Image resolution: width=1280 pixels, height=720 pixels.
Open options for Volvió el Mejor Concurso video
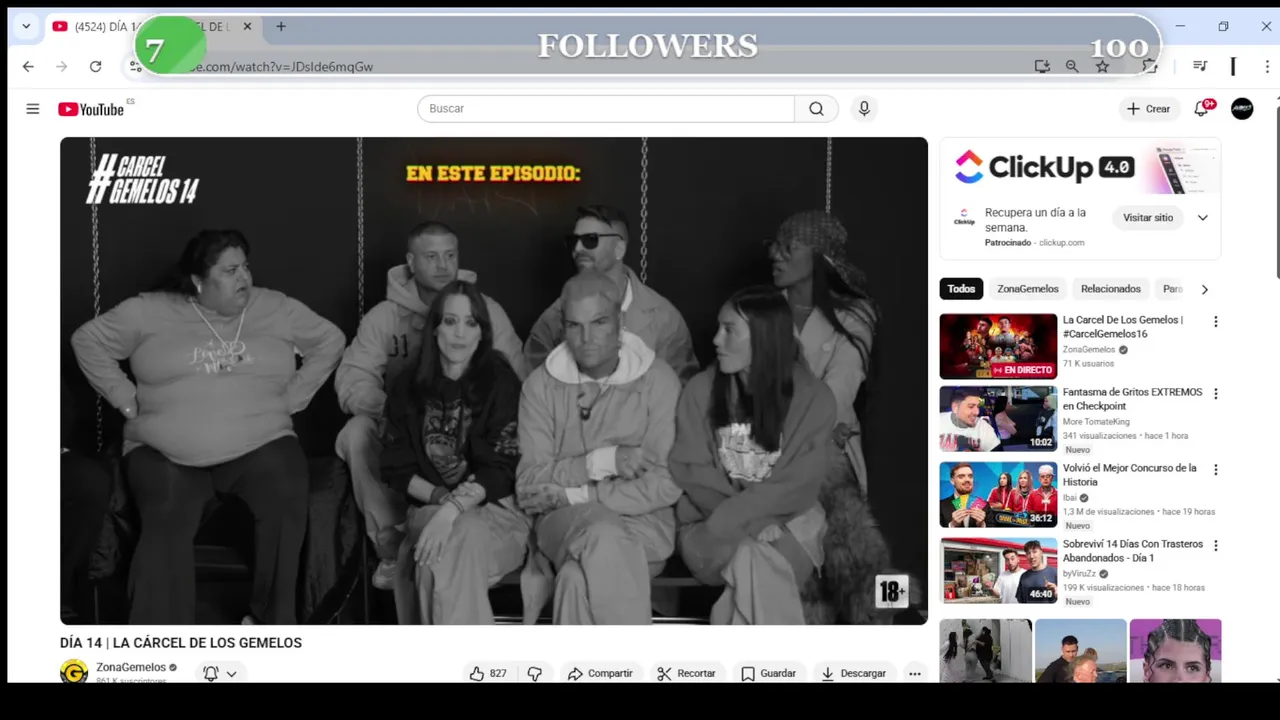pyautogui.click(x=1216, y=470)
